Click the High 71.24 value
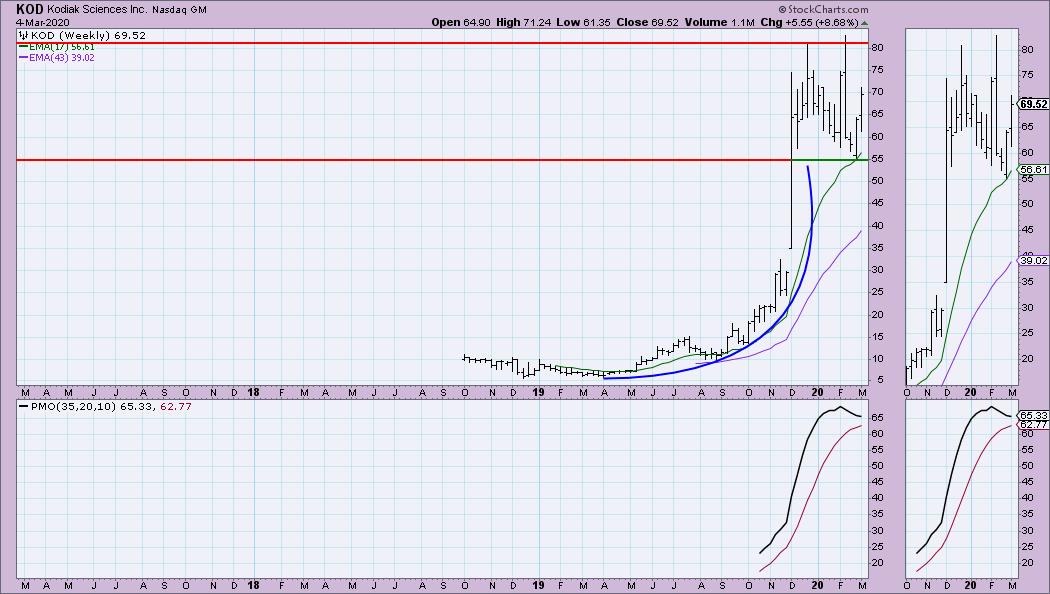 tap(523, 22)
